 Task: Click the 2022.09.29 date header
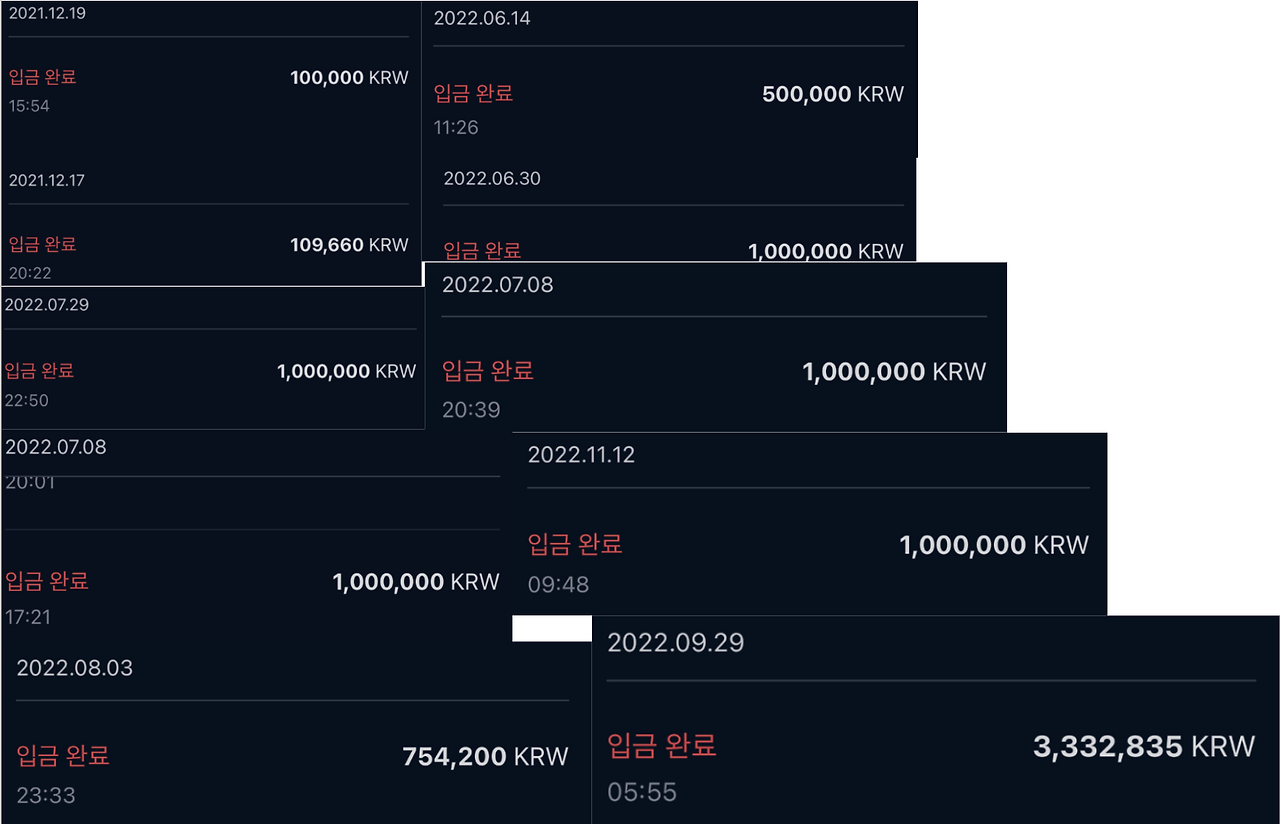(676, 642)
